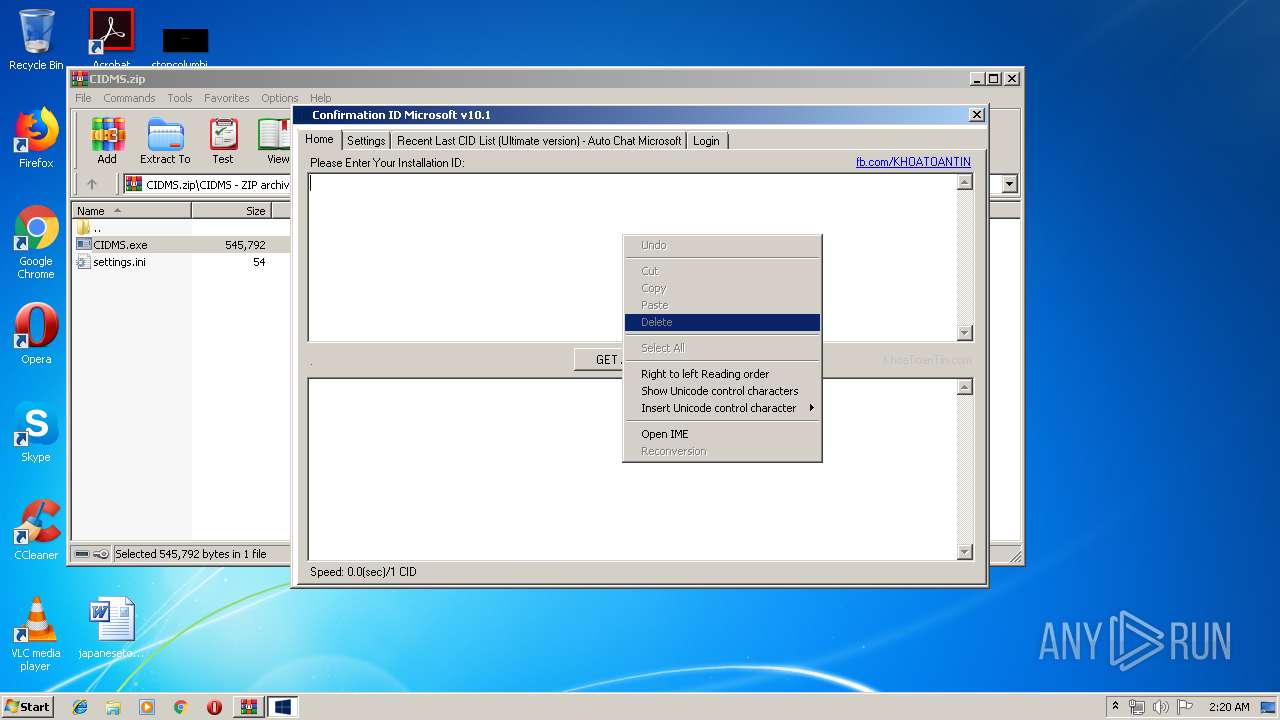The width and height of the screenshot is (1280, 720).
Task: Show hidden tray icons arrow
Action: tap(1115, 706)
